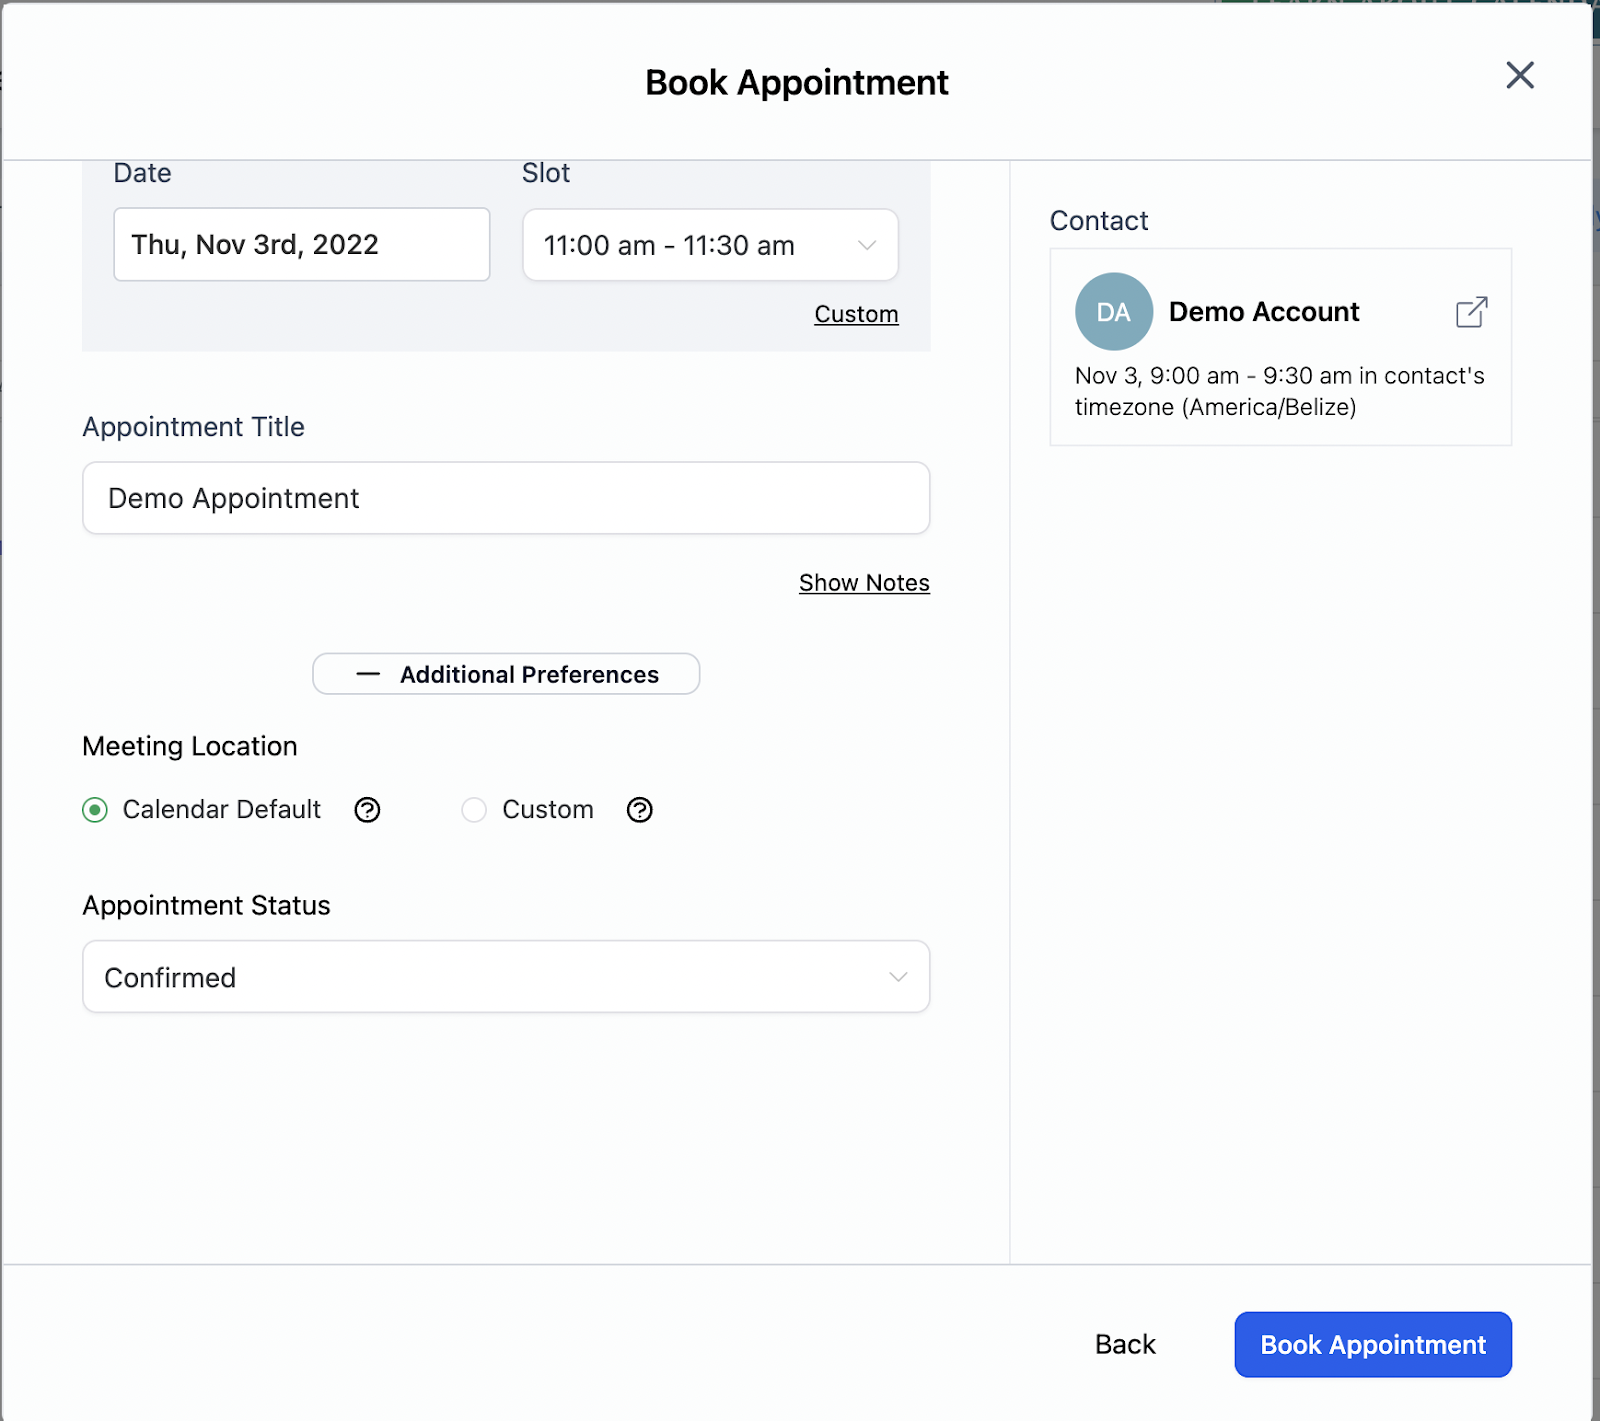Select Calendar Default meeting location
The width and height of the screenshot is (1600, 1421).
[95, 810]
